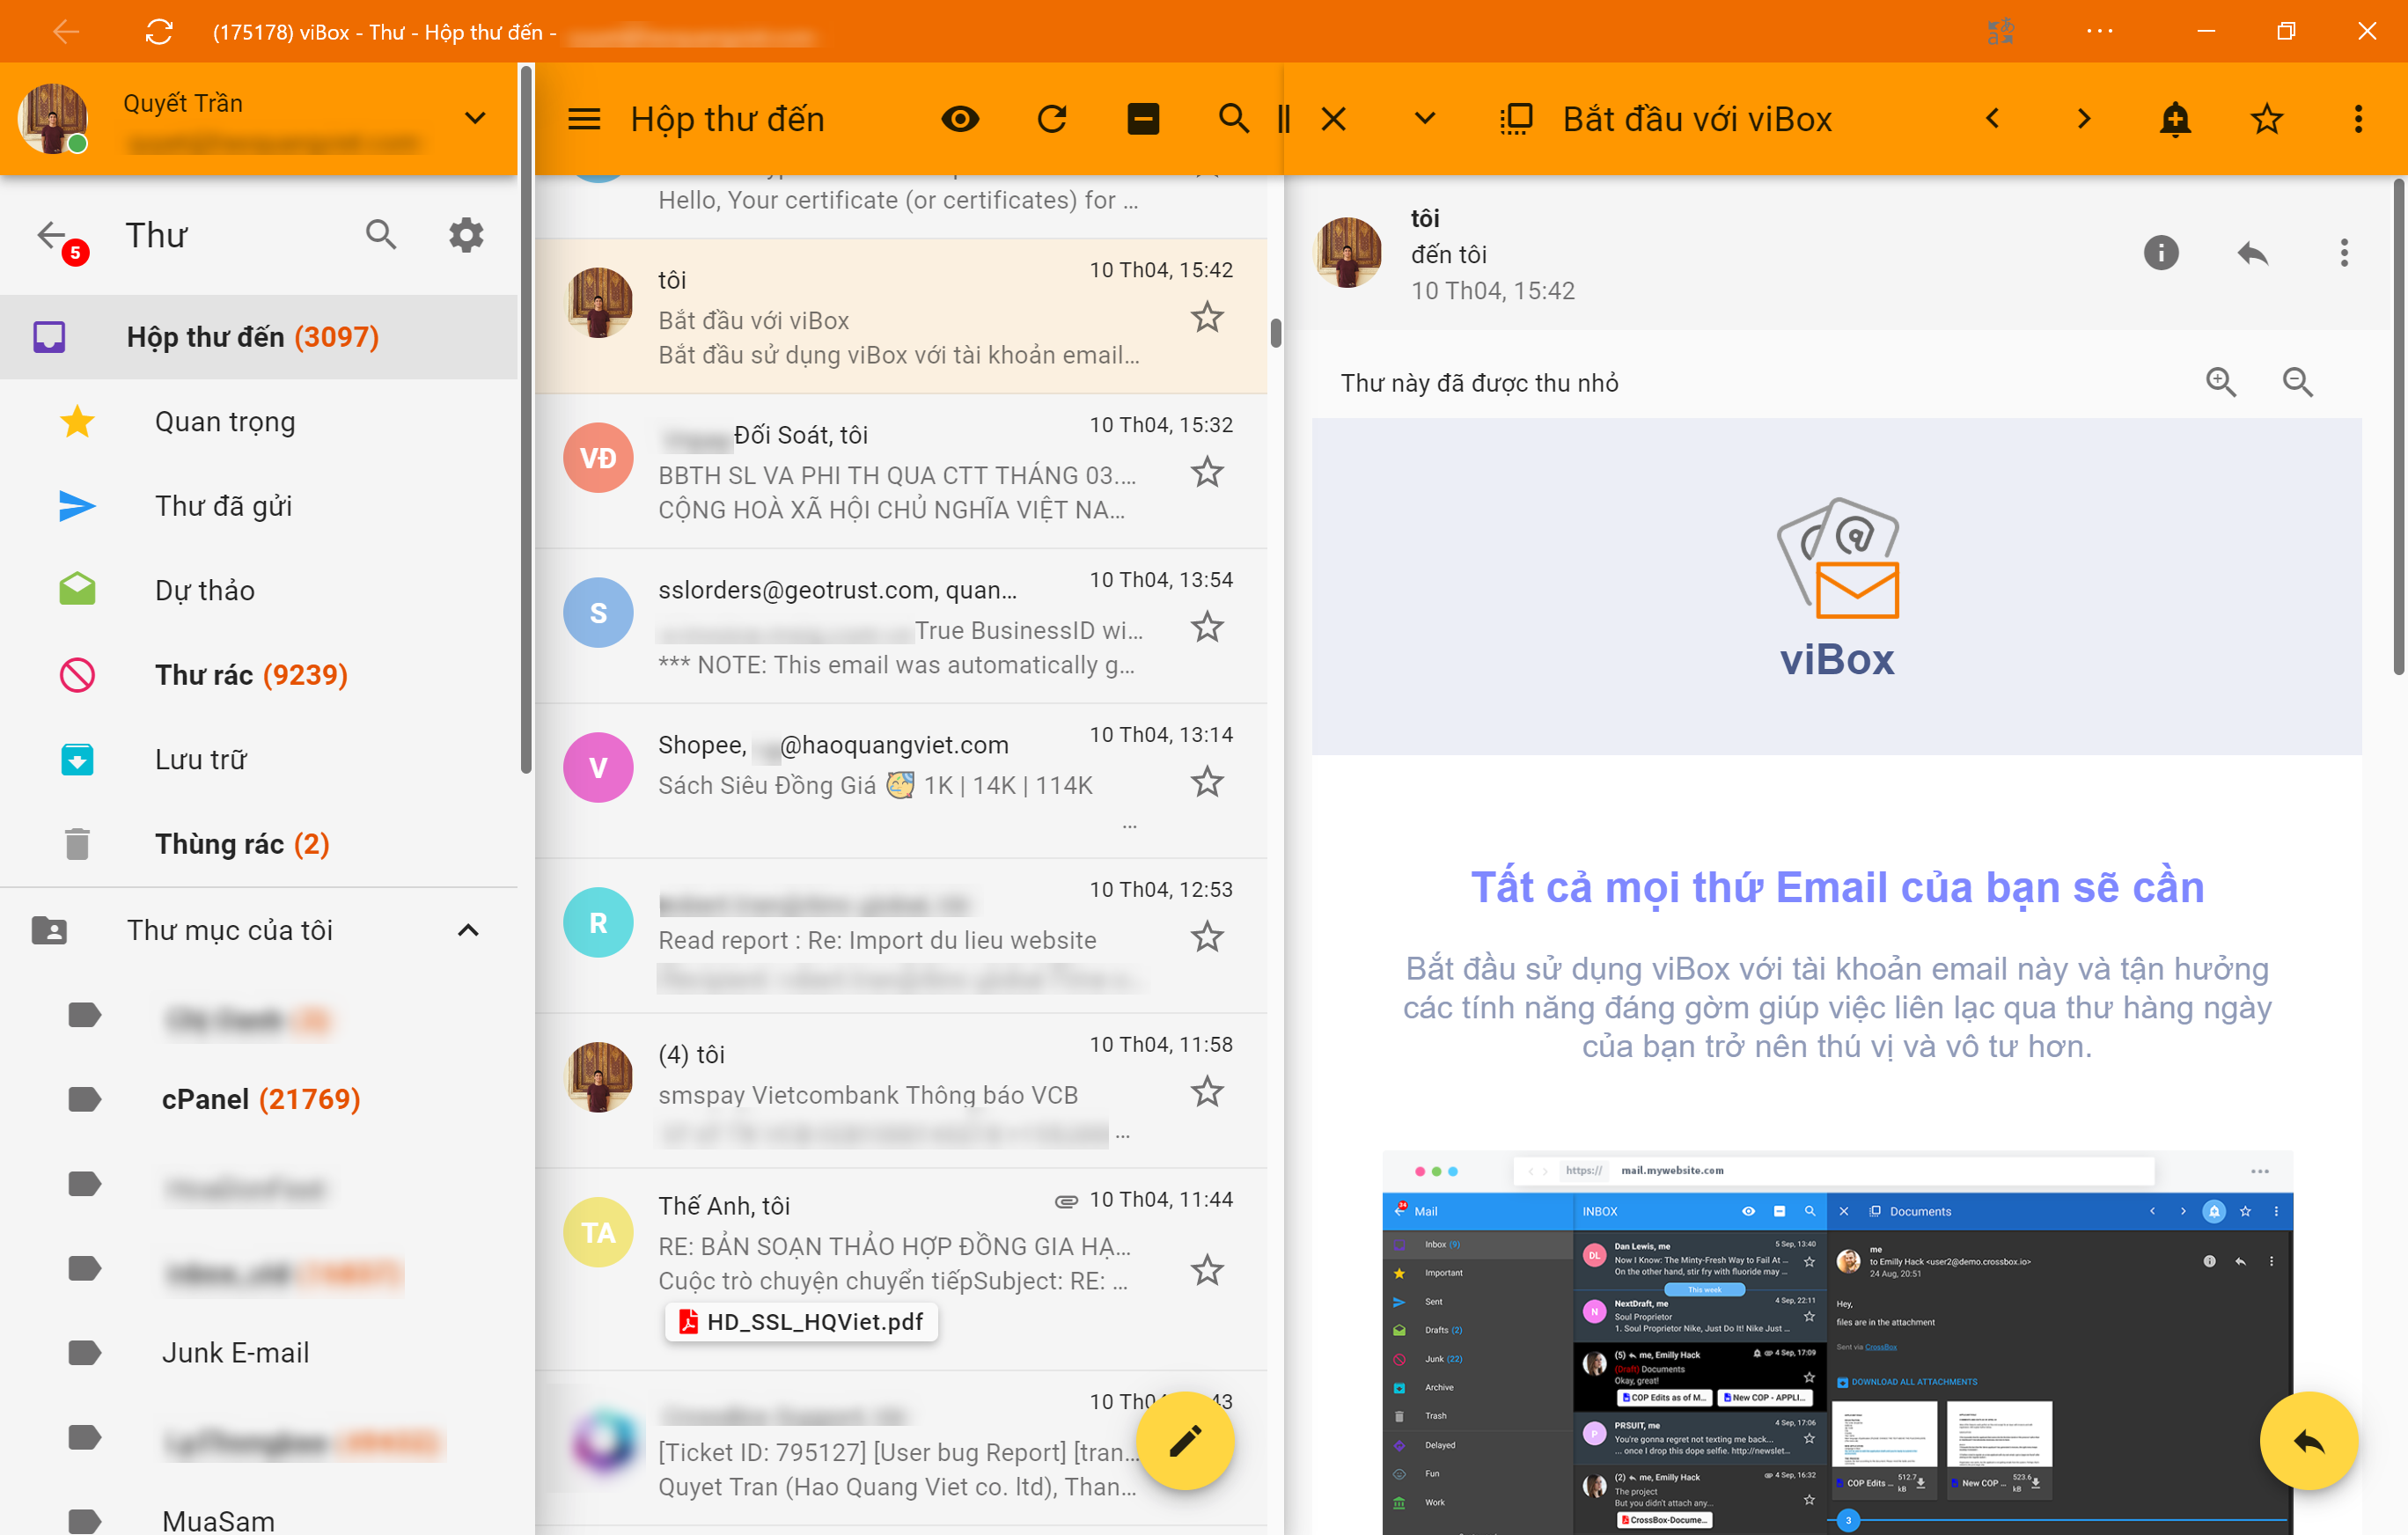Open mail settings gear icon

pos(466,235)
